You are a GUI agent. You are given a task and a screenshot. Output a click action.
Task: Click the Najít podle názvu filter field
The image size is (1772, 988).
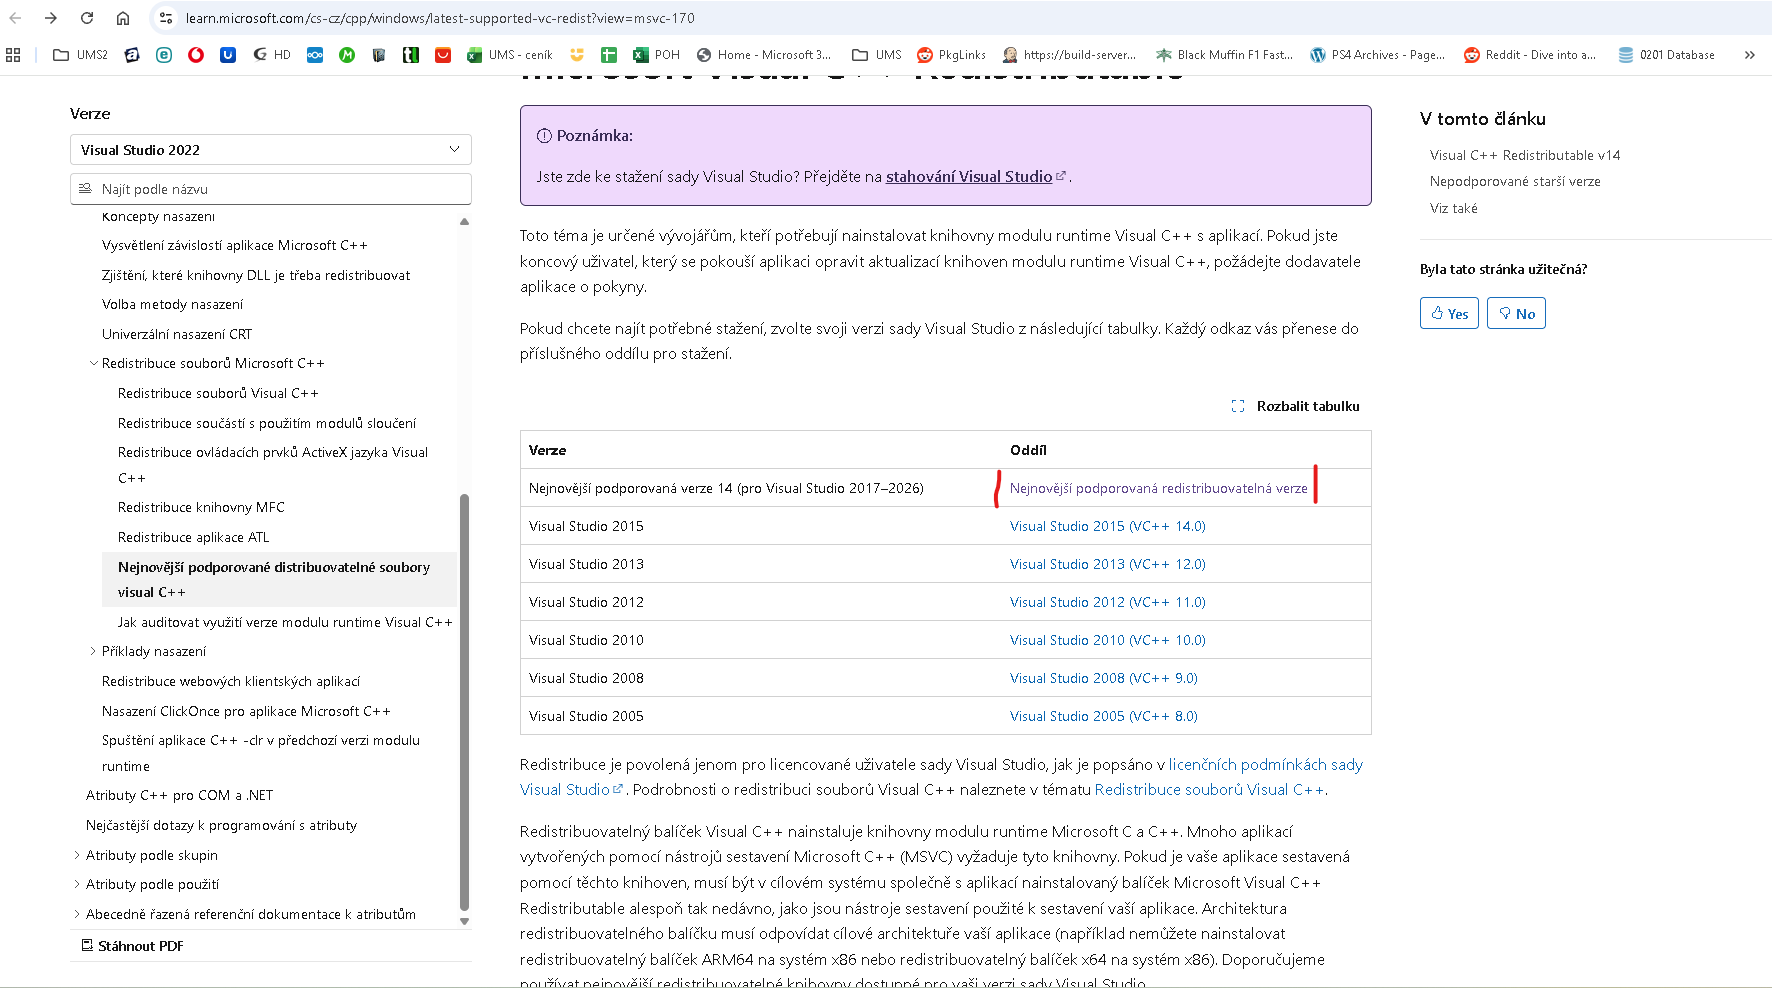click(270, 189)
